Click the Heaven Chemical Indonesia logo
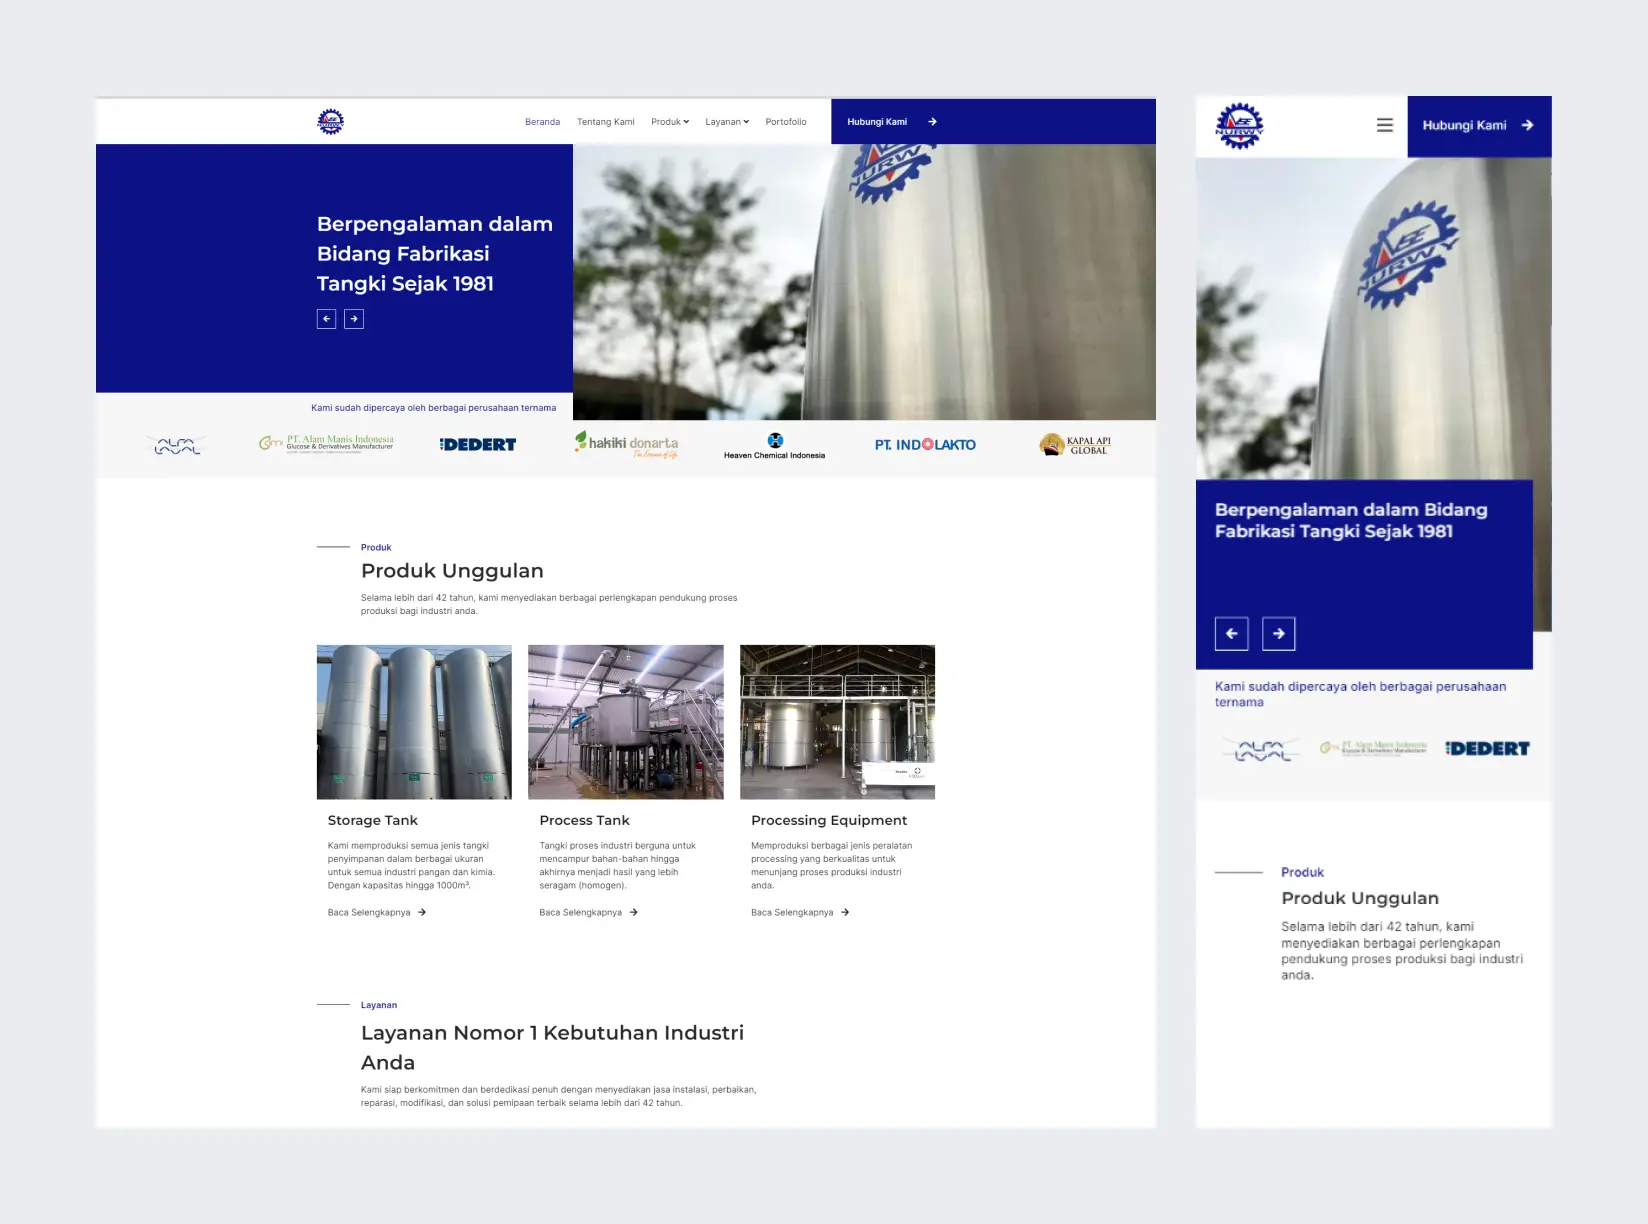 point(774,446)
